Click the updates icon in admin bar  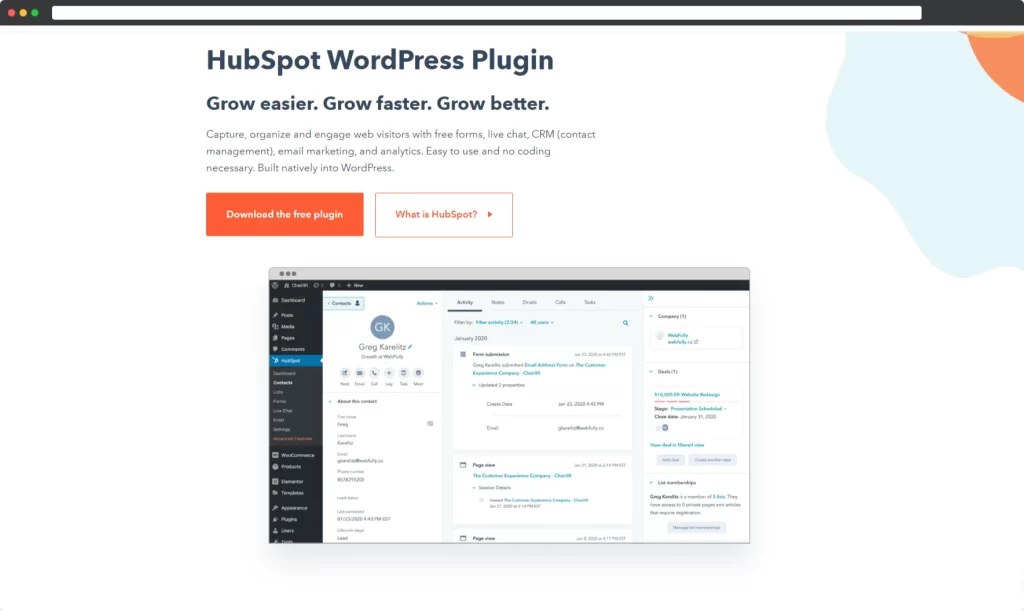pyautogui.click(x=316, y=285)
